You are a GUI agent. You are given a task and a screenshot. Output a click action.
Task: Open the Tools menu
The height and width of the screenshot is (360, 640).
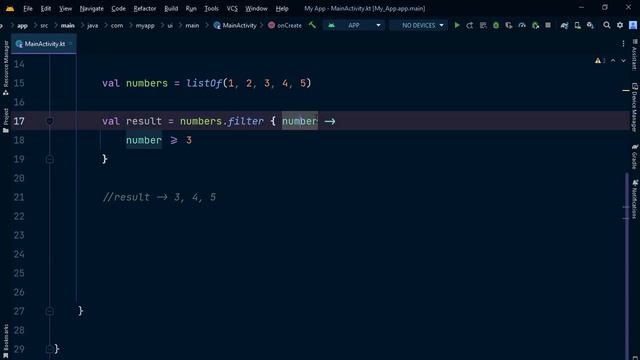pyautogui.click(x=211, y=9)
